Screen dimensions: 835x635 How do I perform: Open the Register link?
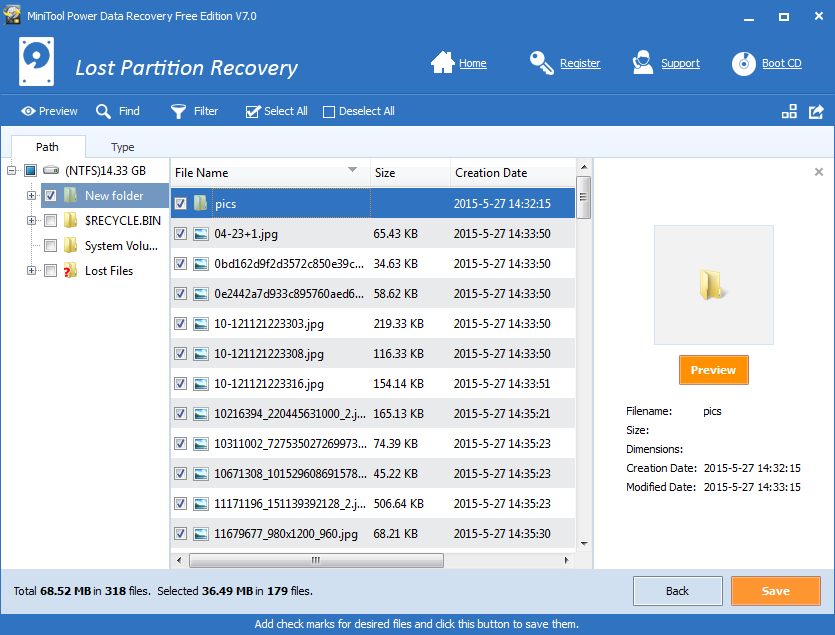coord(580,63)
